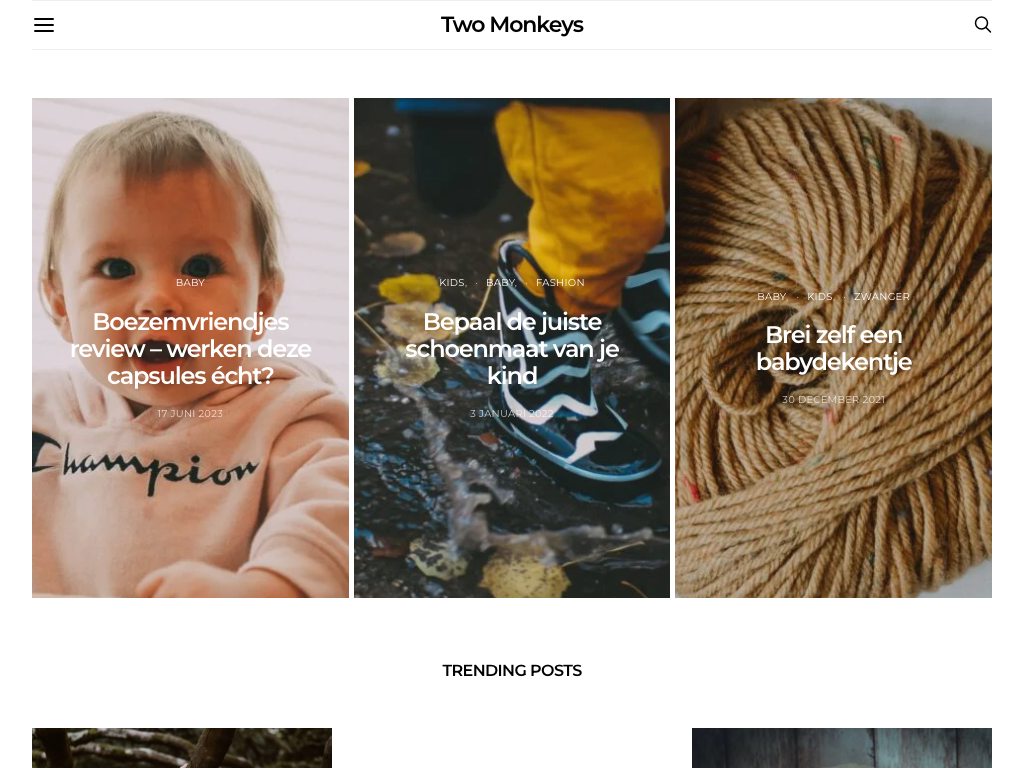Select FASHION category on shoe size post
The width and height of the screenshot is (1024, 768).
pyautogui.click(x=560, y=282)
